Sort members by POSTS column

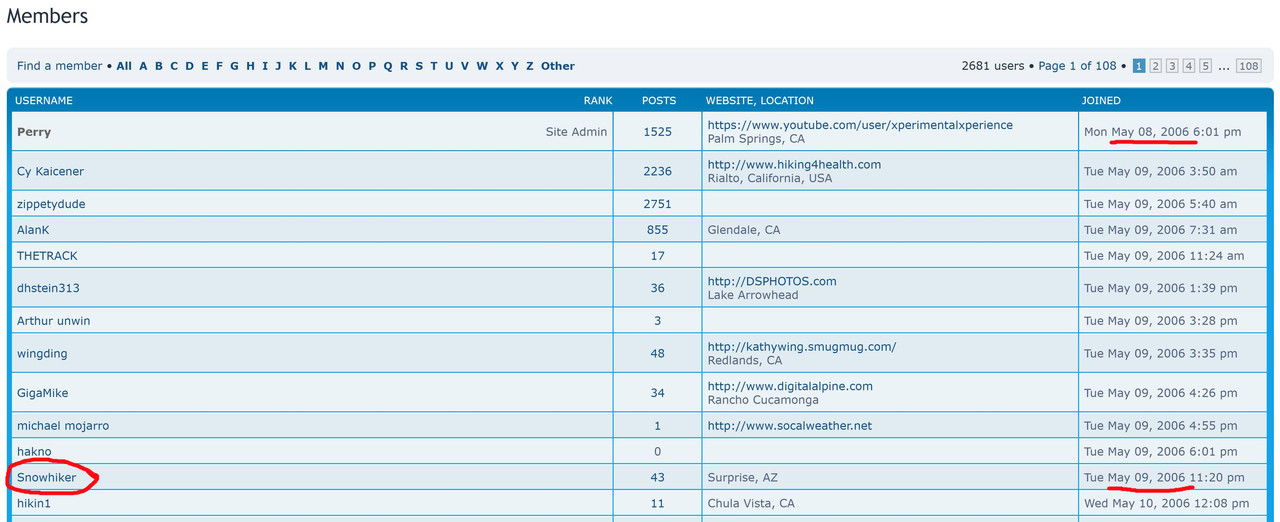click(659, 100)
